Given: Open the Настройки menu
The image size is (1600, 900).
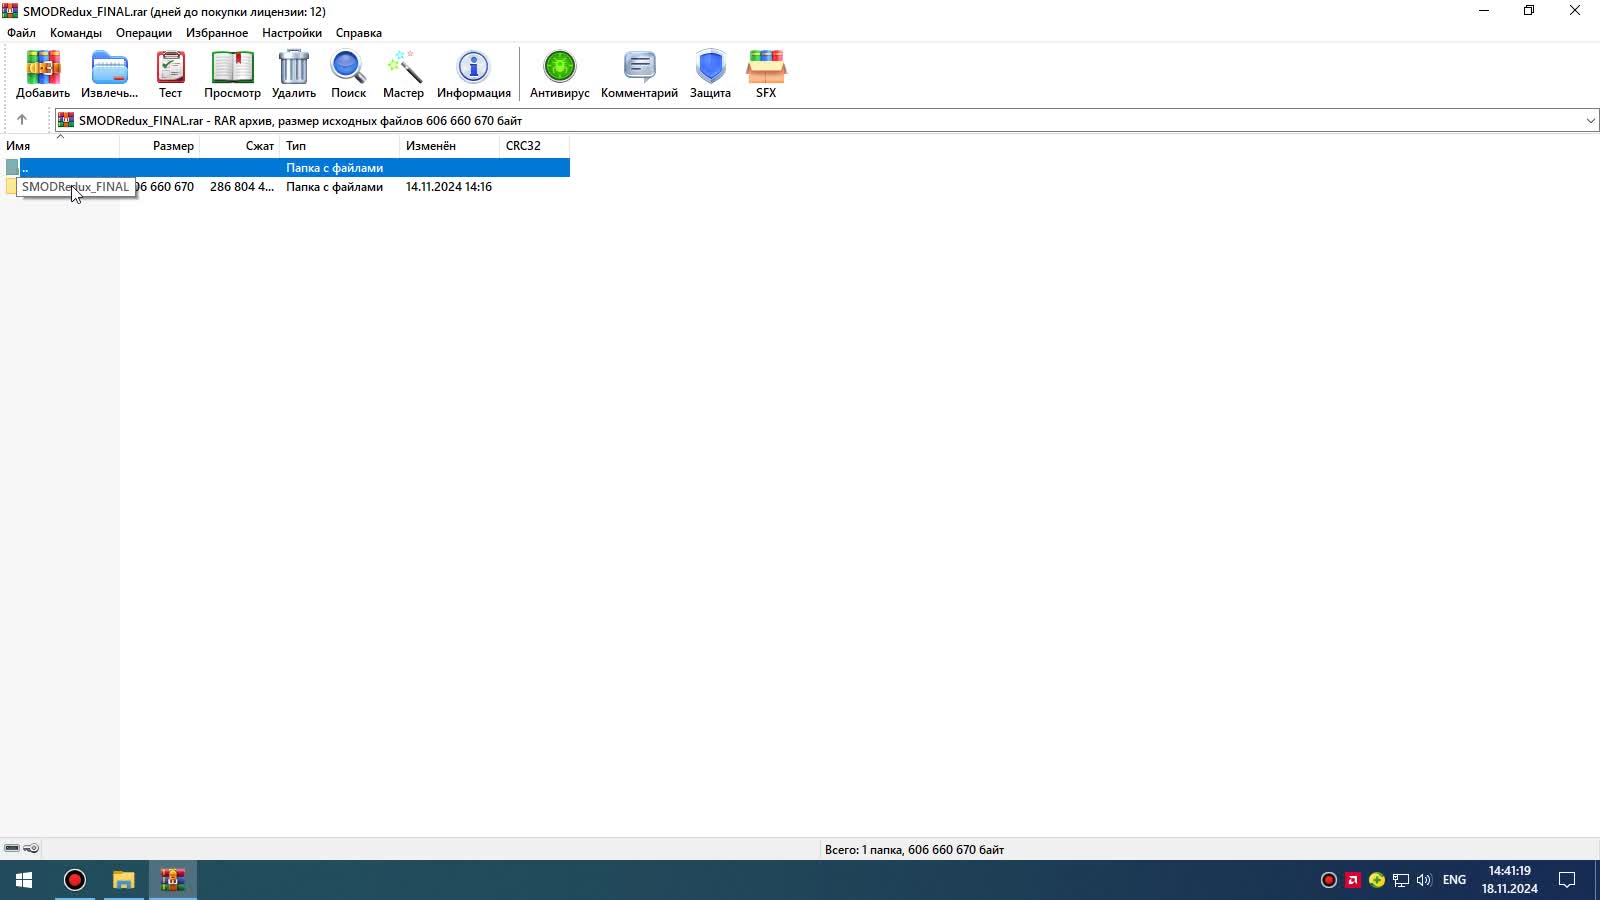Looking at the screenshot, I should click(x=292, y=32).
